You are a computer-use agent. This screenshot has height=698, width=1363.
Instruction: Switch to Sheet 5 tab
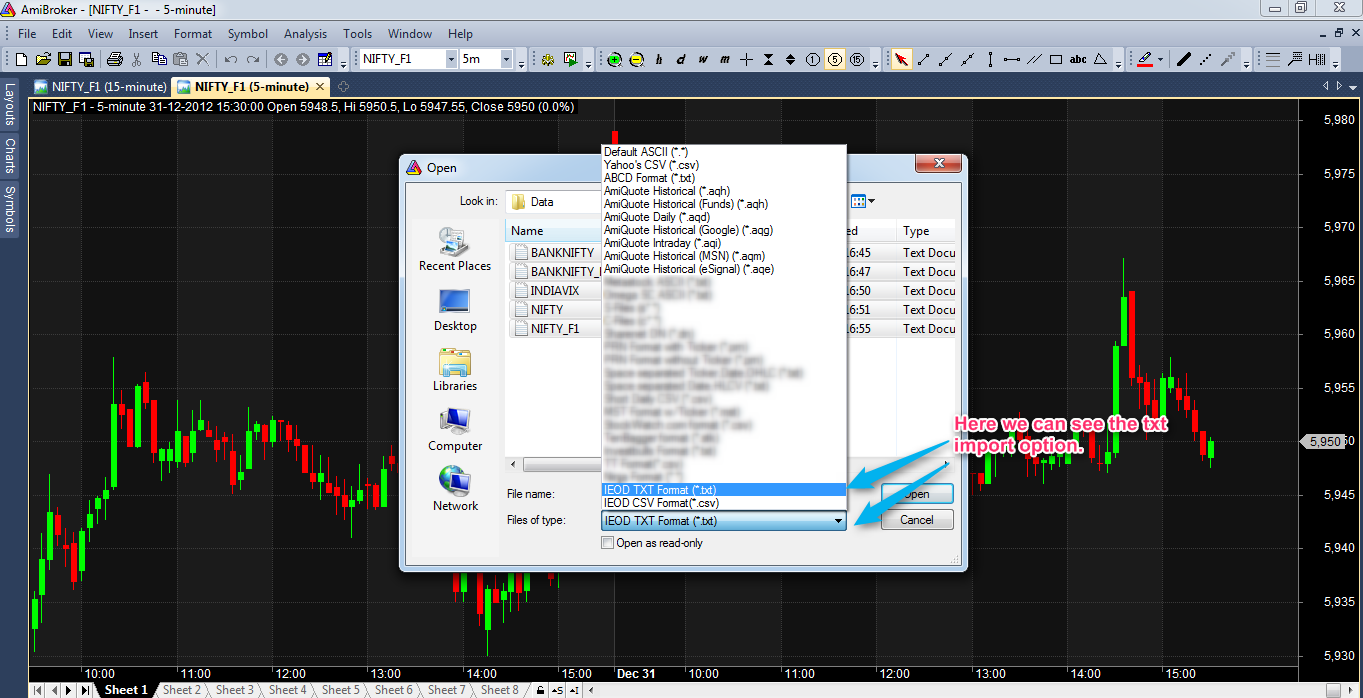tap(340, 690)
